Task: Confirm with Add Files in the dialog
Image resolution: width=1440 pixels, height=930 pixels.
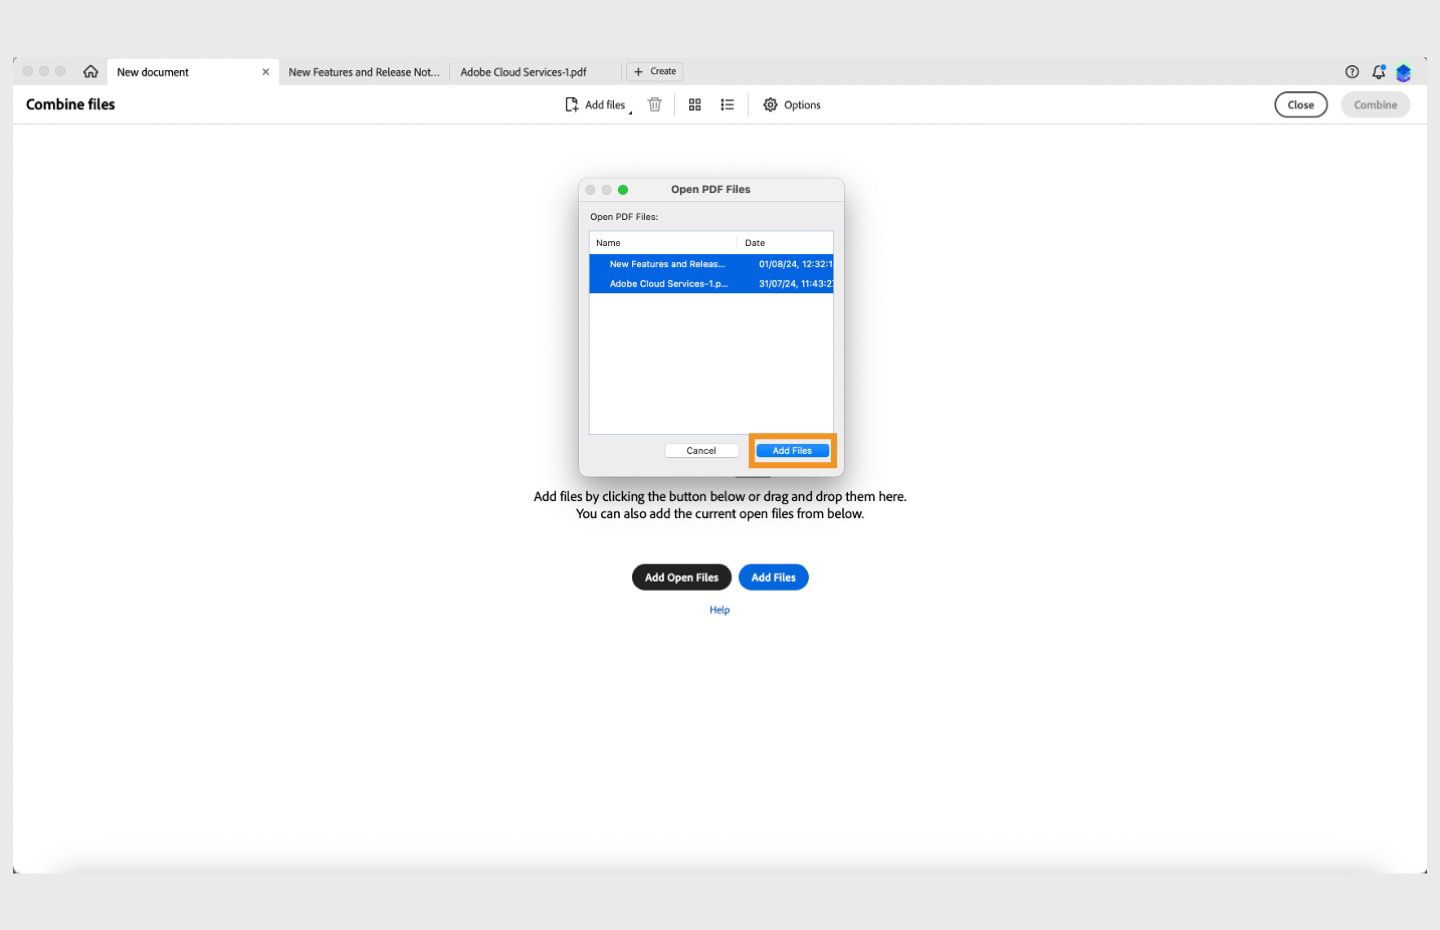Action: point(791,450)
